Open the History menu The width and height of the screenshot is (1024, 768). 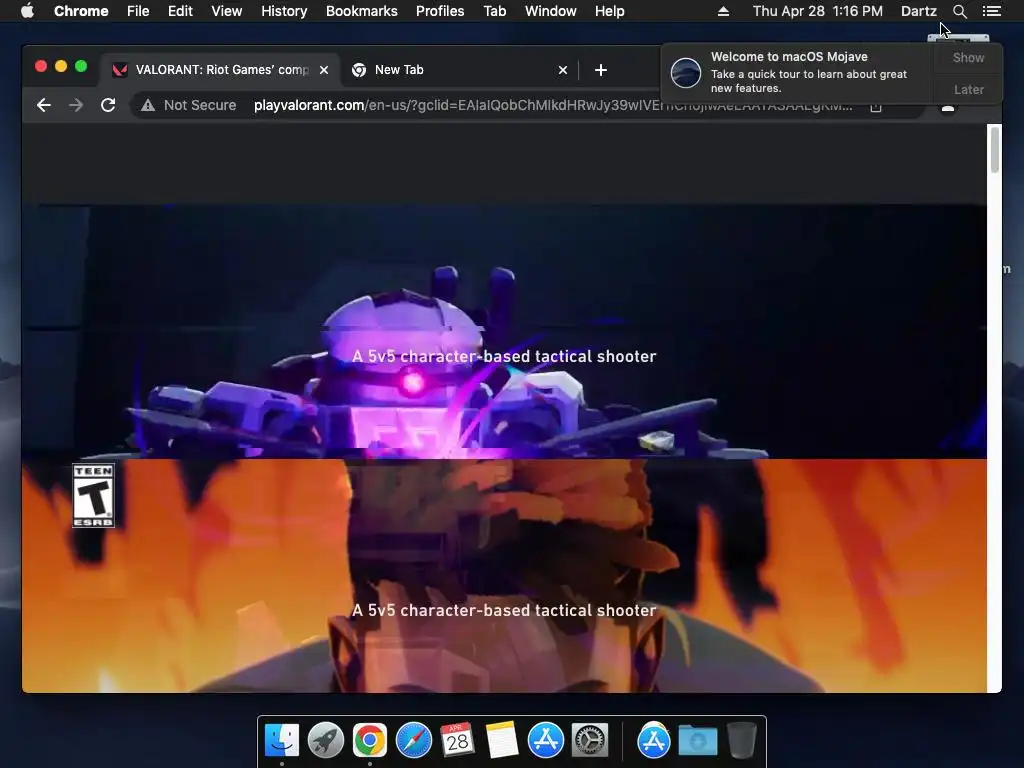pos(284,11)
